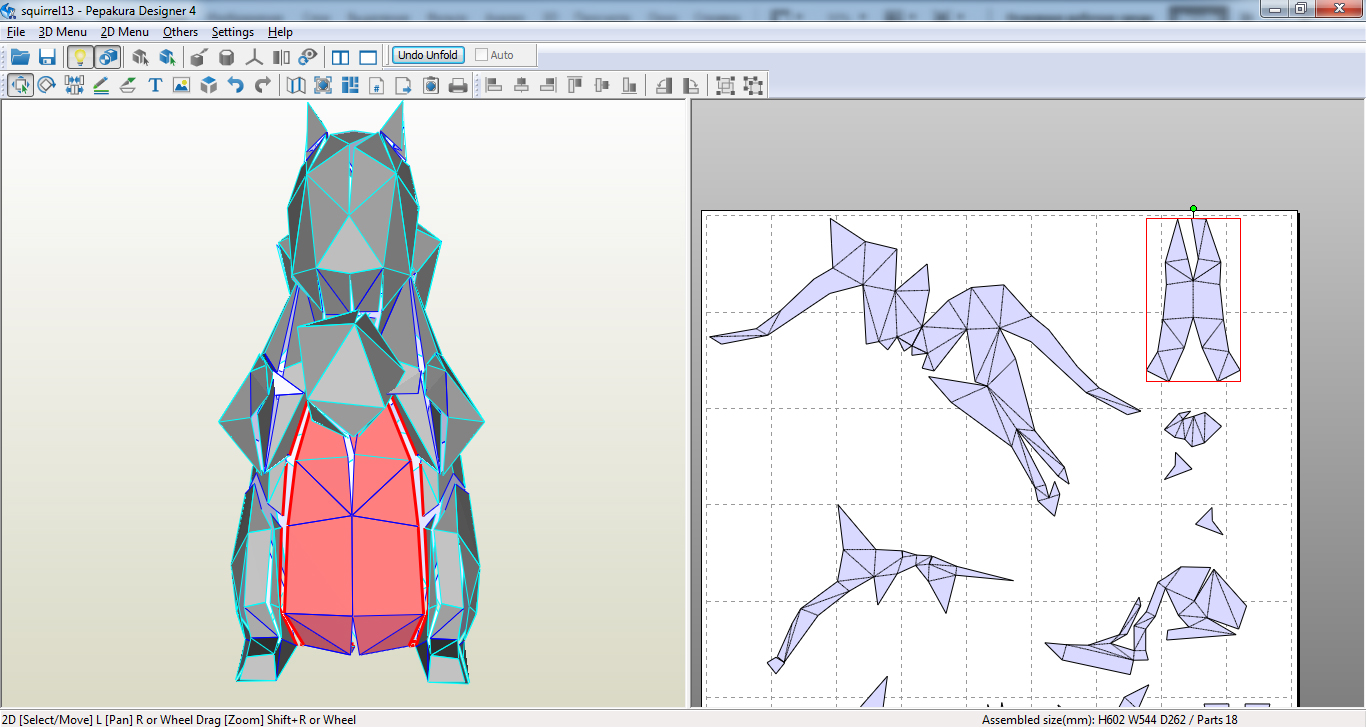Toggle the light bulb lighting button
Screen dimensions: 1366x728
(80, 57)
